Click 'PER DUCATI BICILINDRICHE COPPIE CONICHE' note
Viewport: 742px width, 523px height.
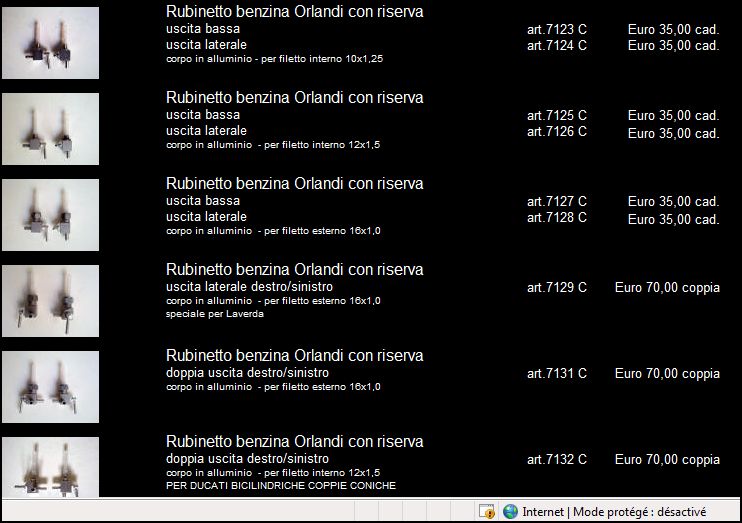click(x=281, y=486)
